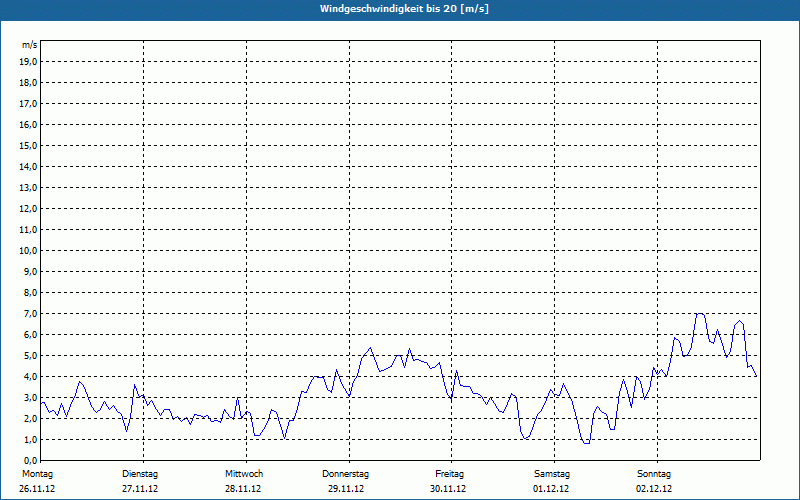The width and height of the screenshot is (800, 500).
Task: Click the 5,0 y-axis label
Action: 30,356
